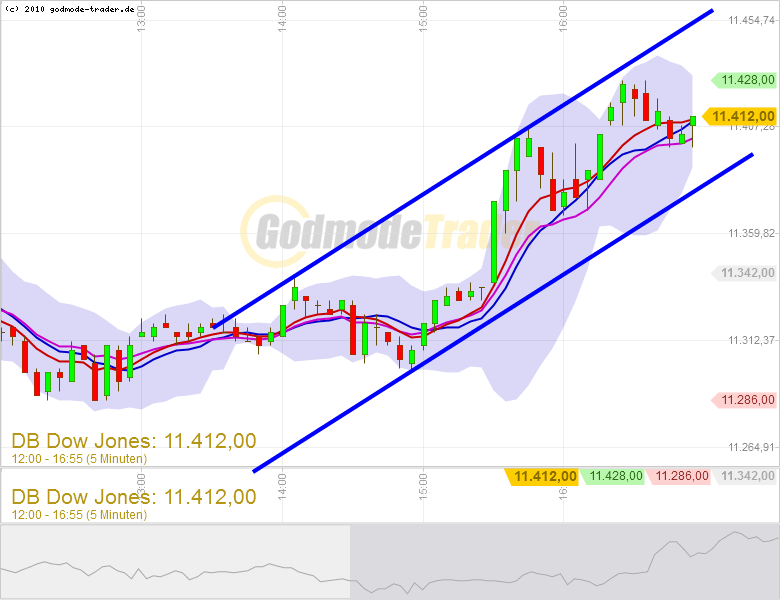Click the tall green candle before 15:45
780x600 pixels.
494,242
